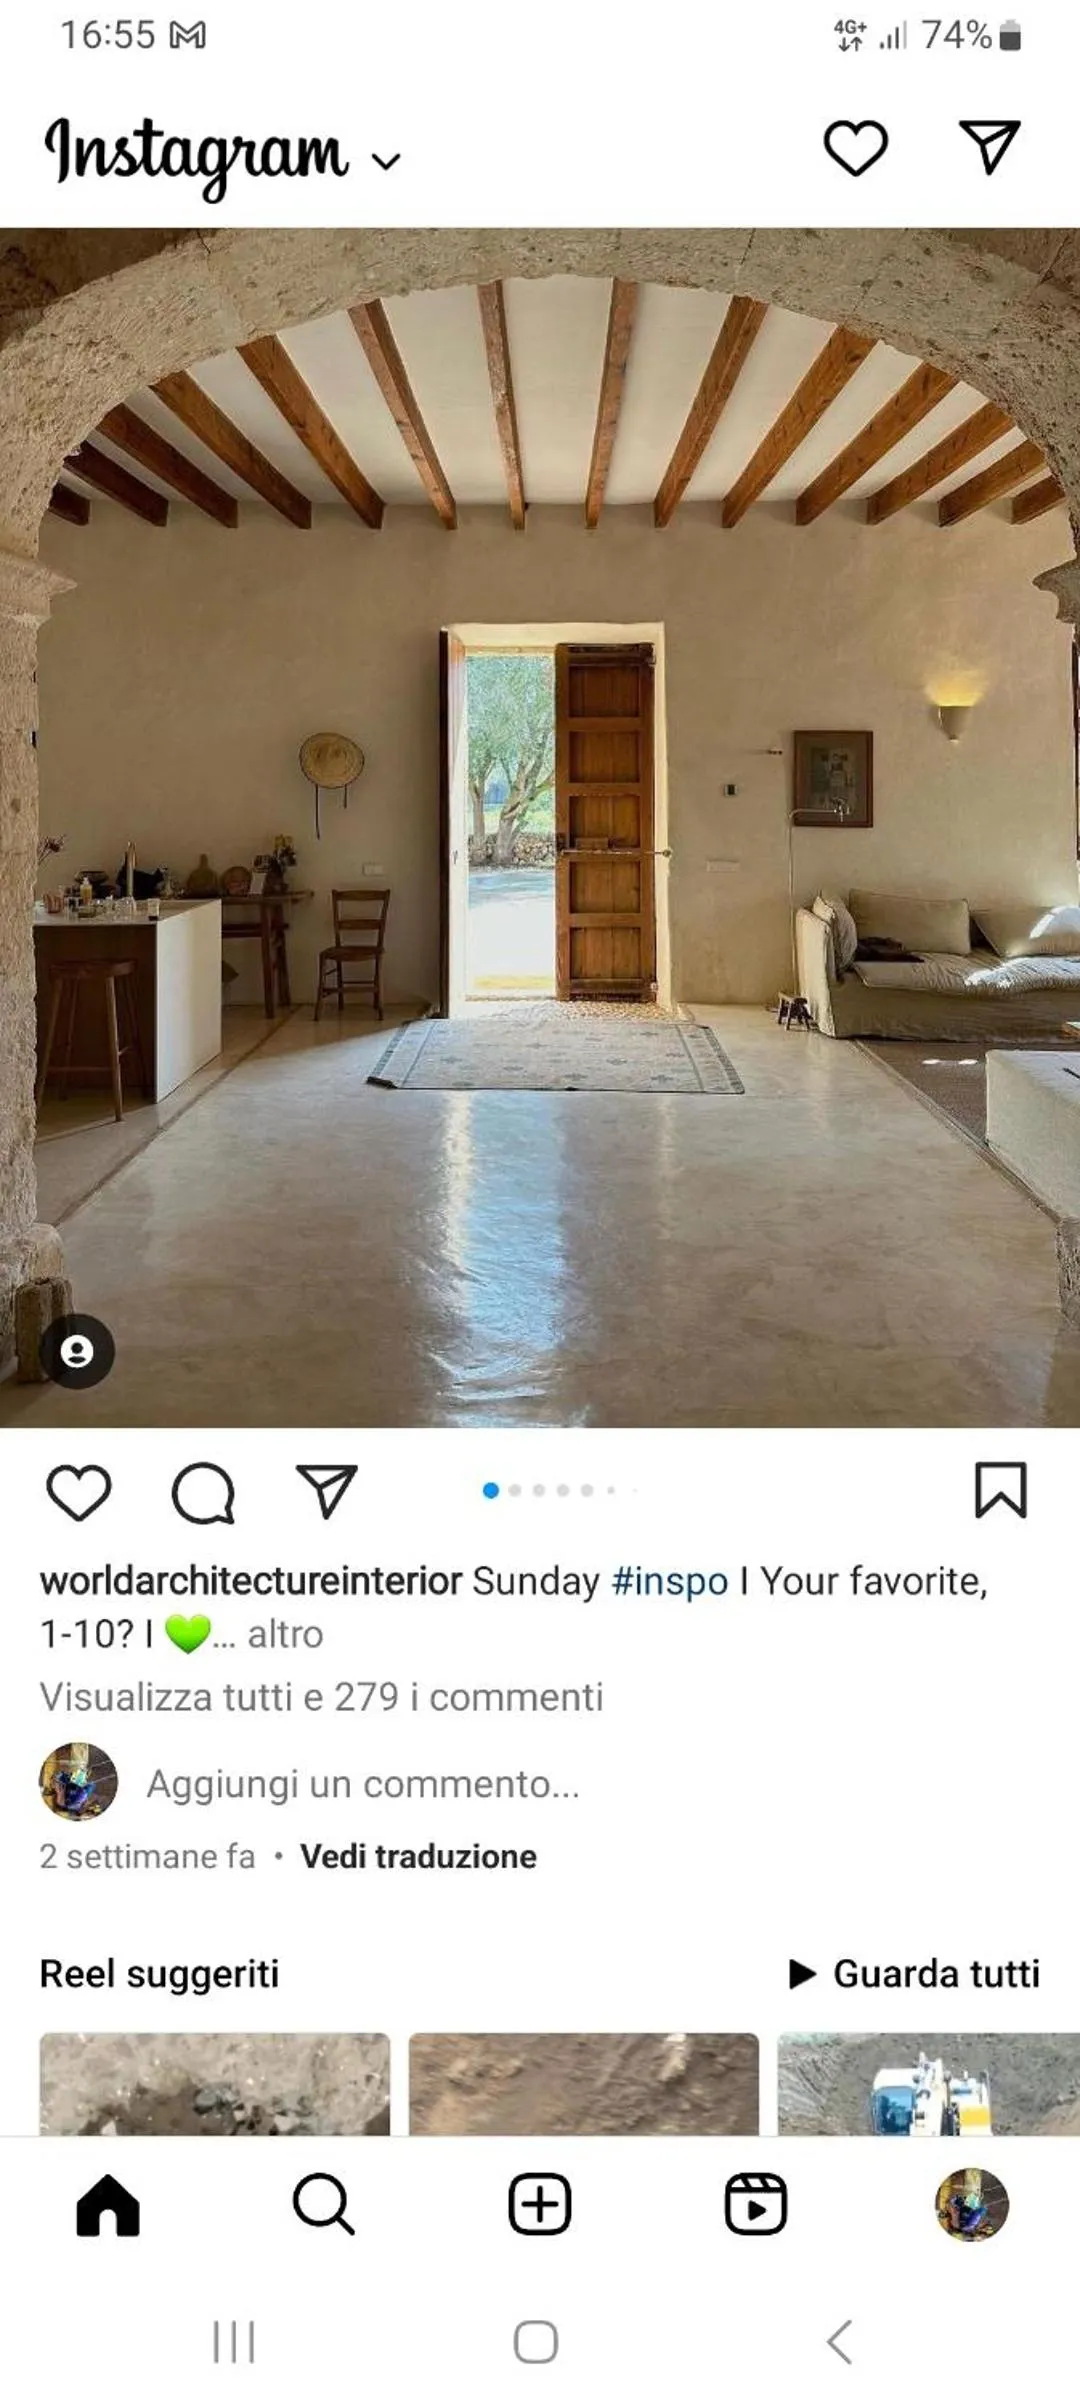The height and width of the screenshot is (2407, 1080).
Task: Open notifications heart icon in header
Action: coord(855,148)
